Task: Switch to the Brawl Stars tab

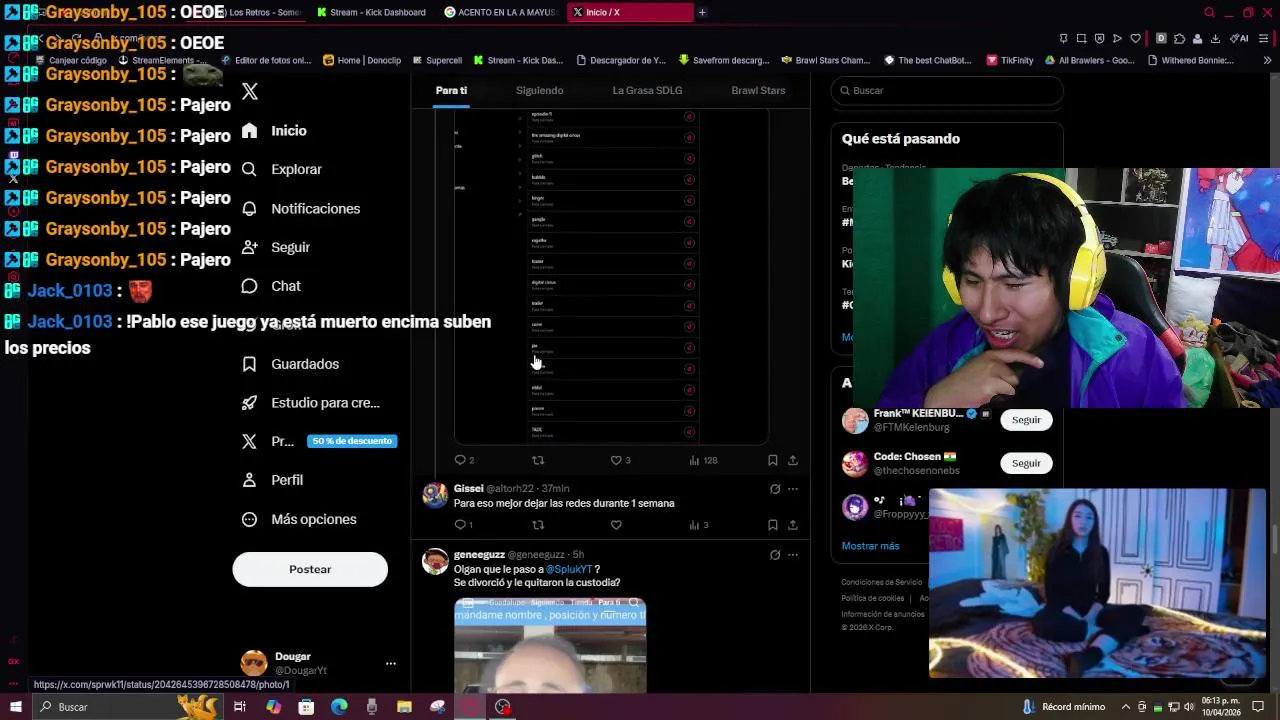Action: click(x=758, y=90)
